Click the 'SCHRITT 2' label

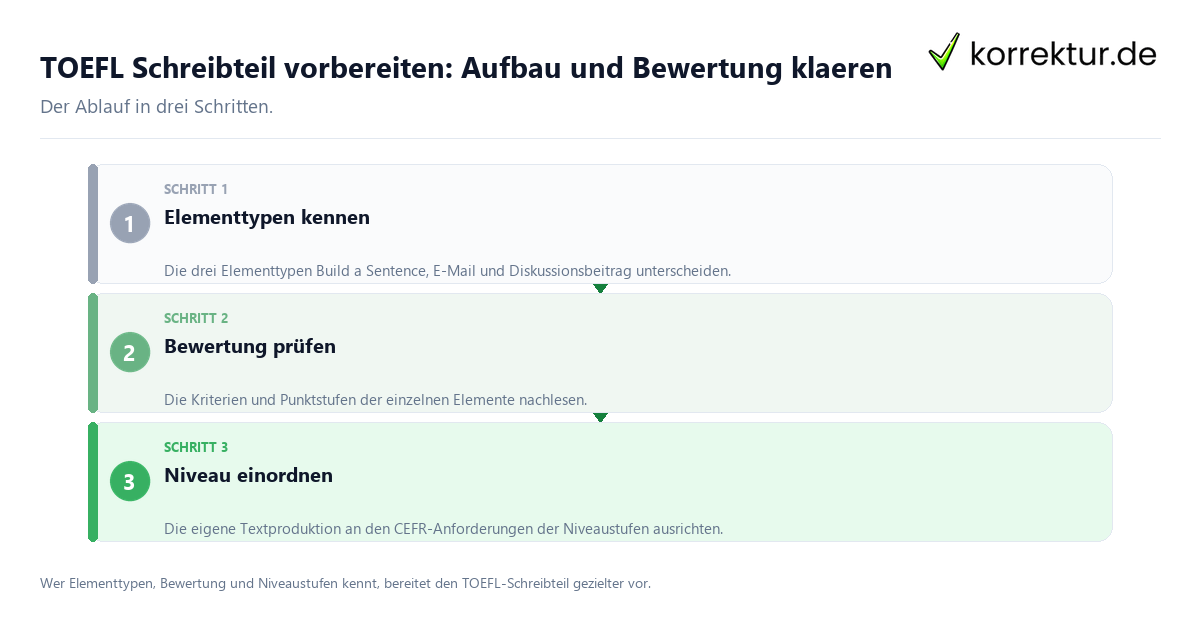coord(196,318)
